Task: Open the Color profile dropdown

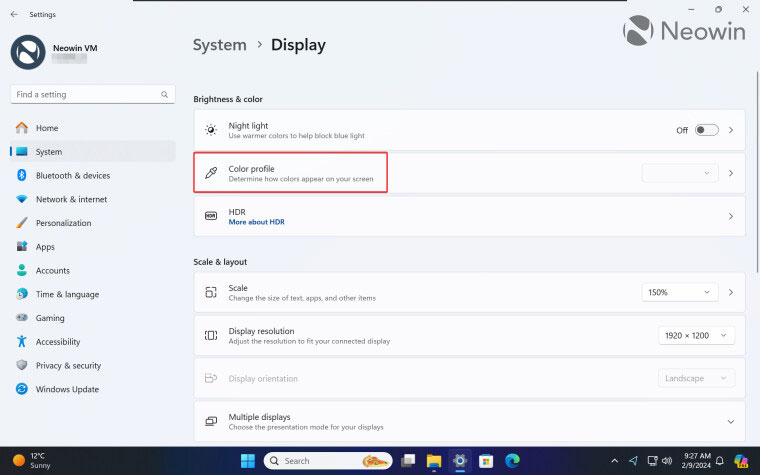Action: coord(679,173)
